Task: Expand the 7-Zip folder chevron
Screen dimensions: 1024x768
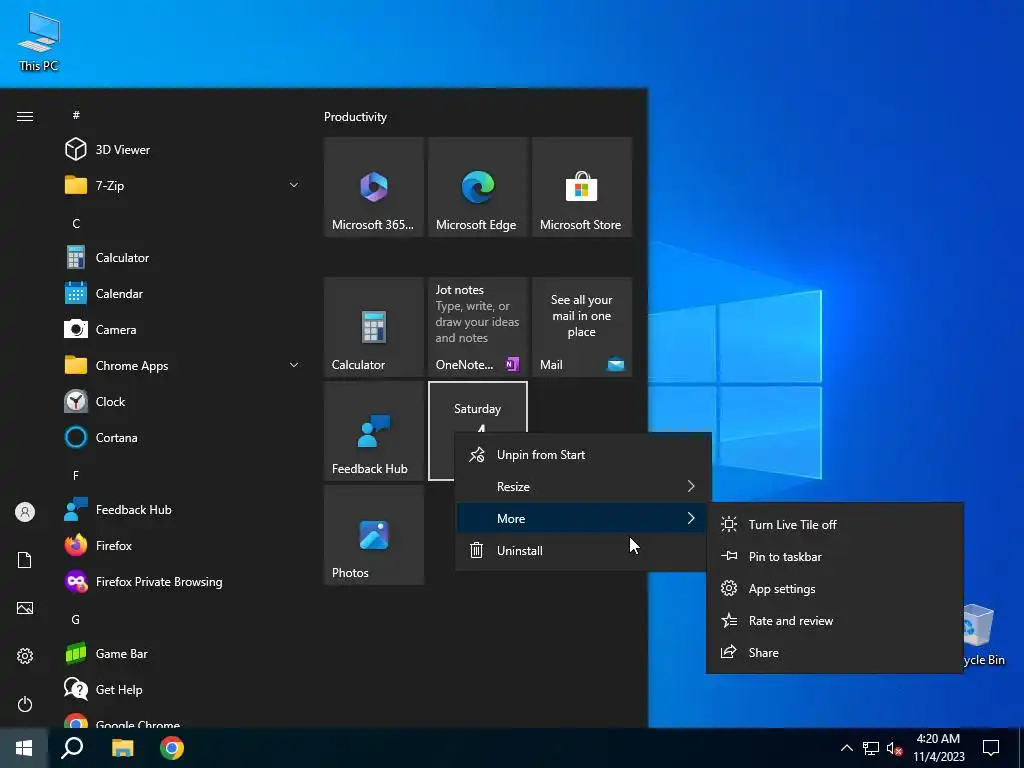Action: [294, 185]
